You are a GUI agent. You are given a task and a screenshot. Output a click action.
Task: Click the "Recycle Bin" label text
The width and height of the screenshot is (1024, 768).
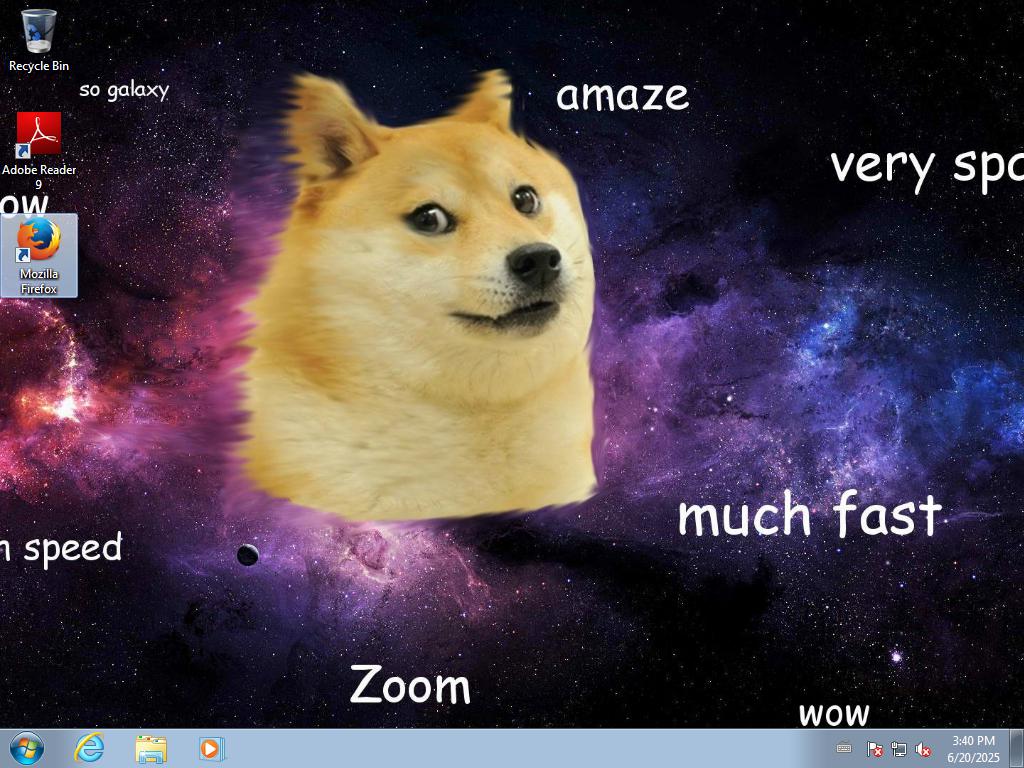39,66
